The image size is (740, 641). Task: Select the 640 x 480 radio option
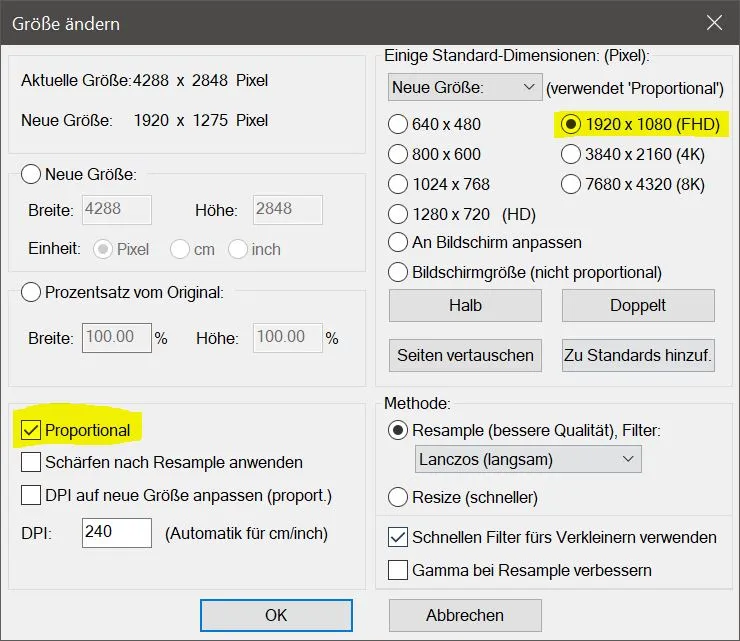point(398,125)
